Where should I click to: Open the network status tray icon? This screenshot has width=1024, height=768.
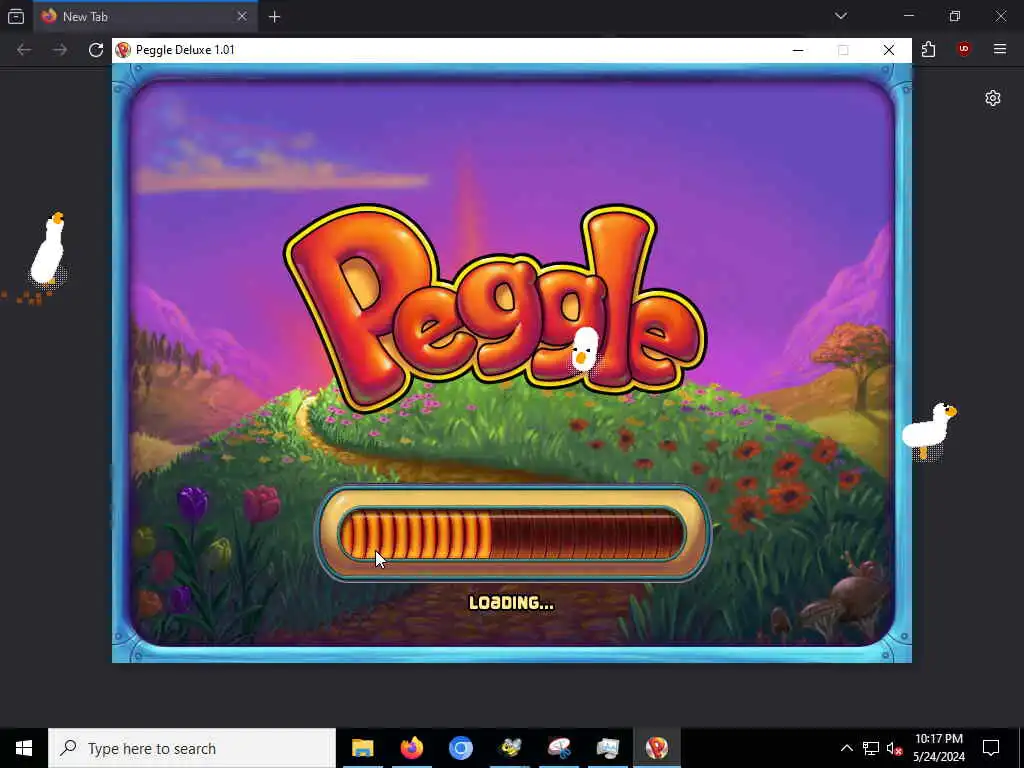(871, 748)
